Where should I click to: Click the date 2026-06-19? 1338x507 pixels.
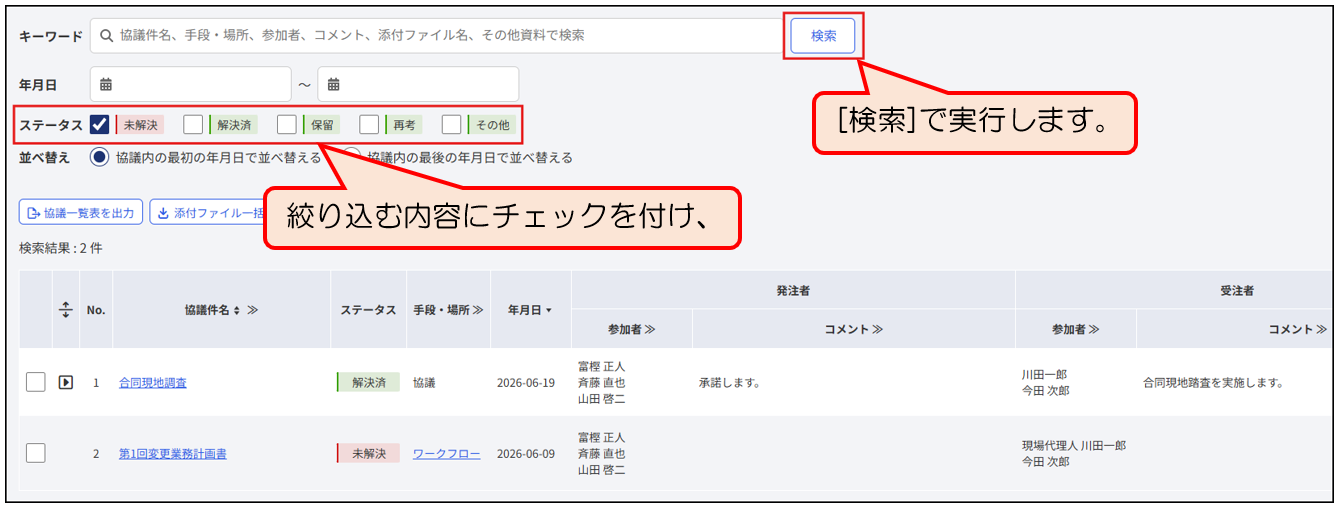click(x=526, y=382)
